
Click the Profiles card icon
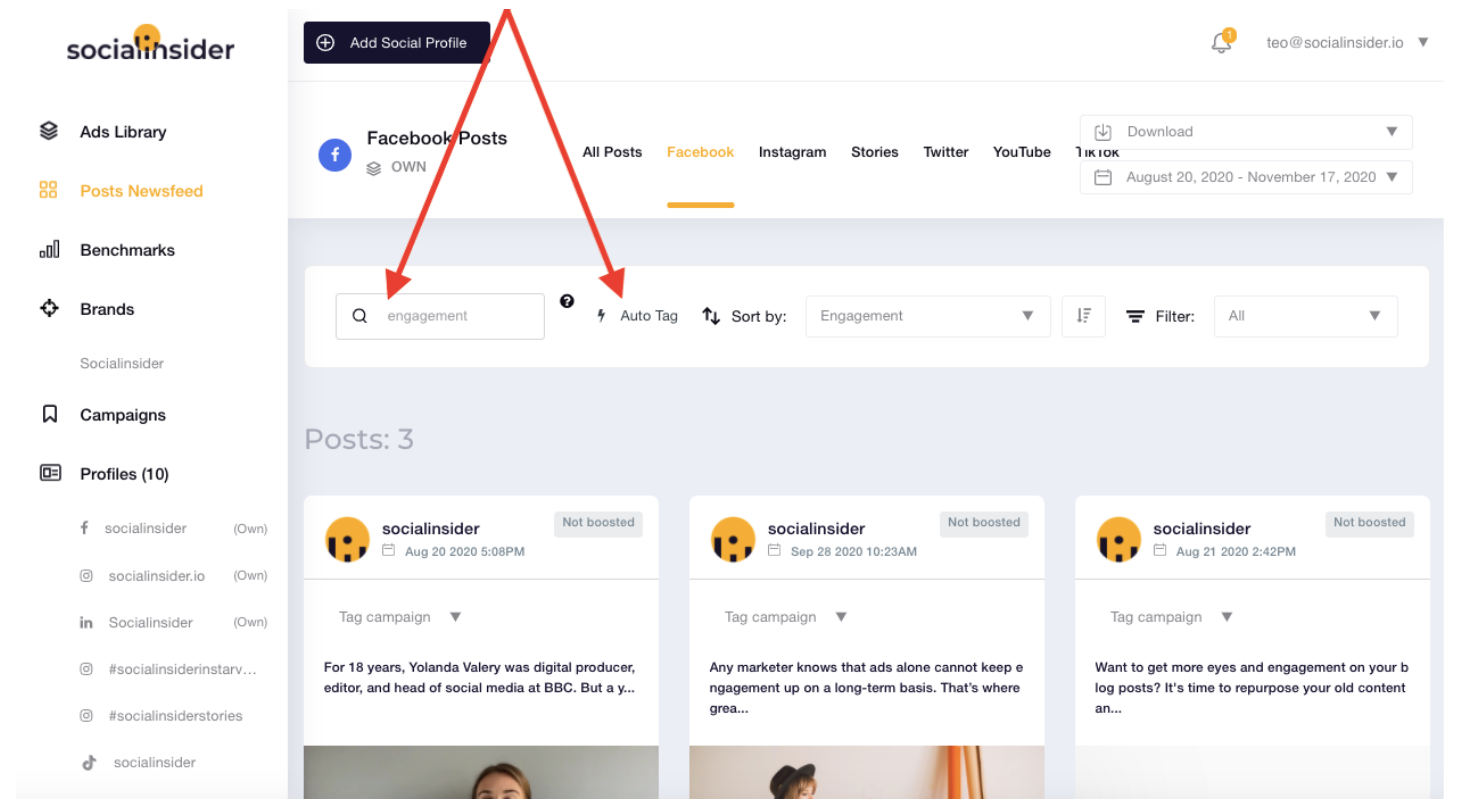[50, 473]
